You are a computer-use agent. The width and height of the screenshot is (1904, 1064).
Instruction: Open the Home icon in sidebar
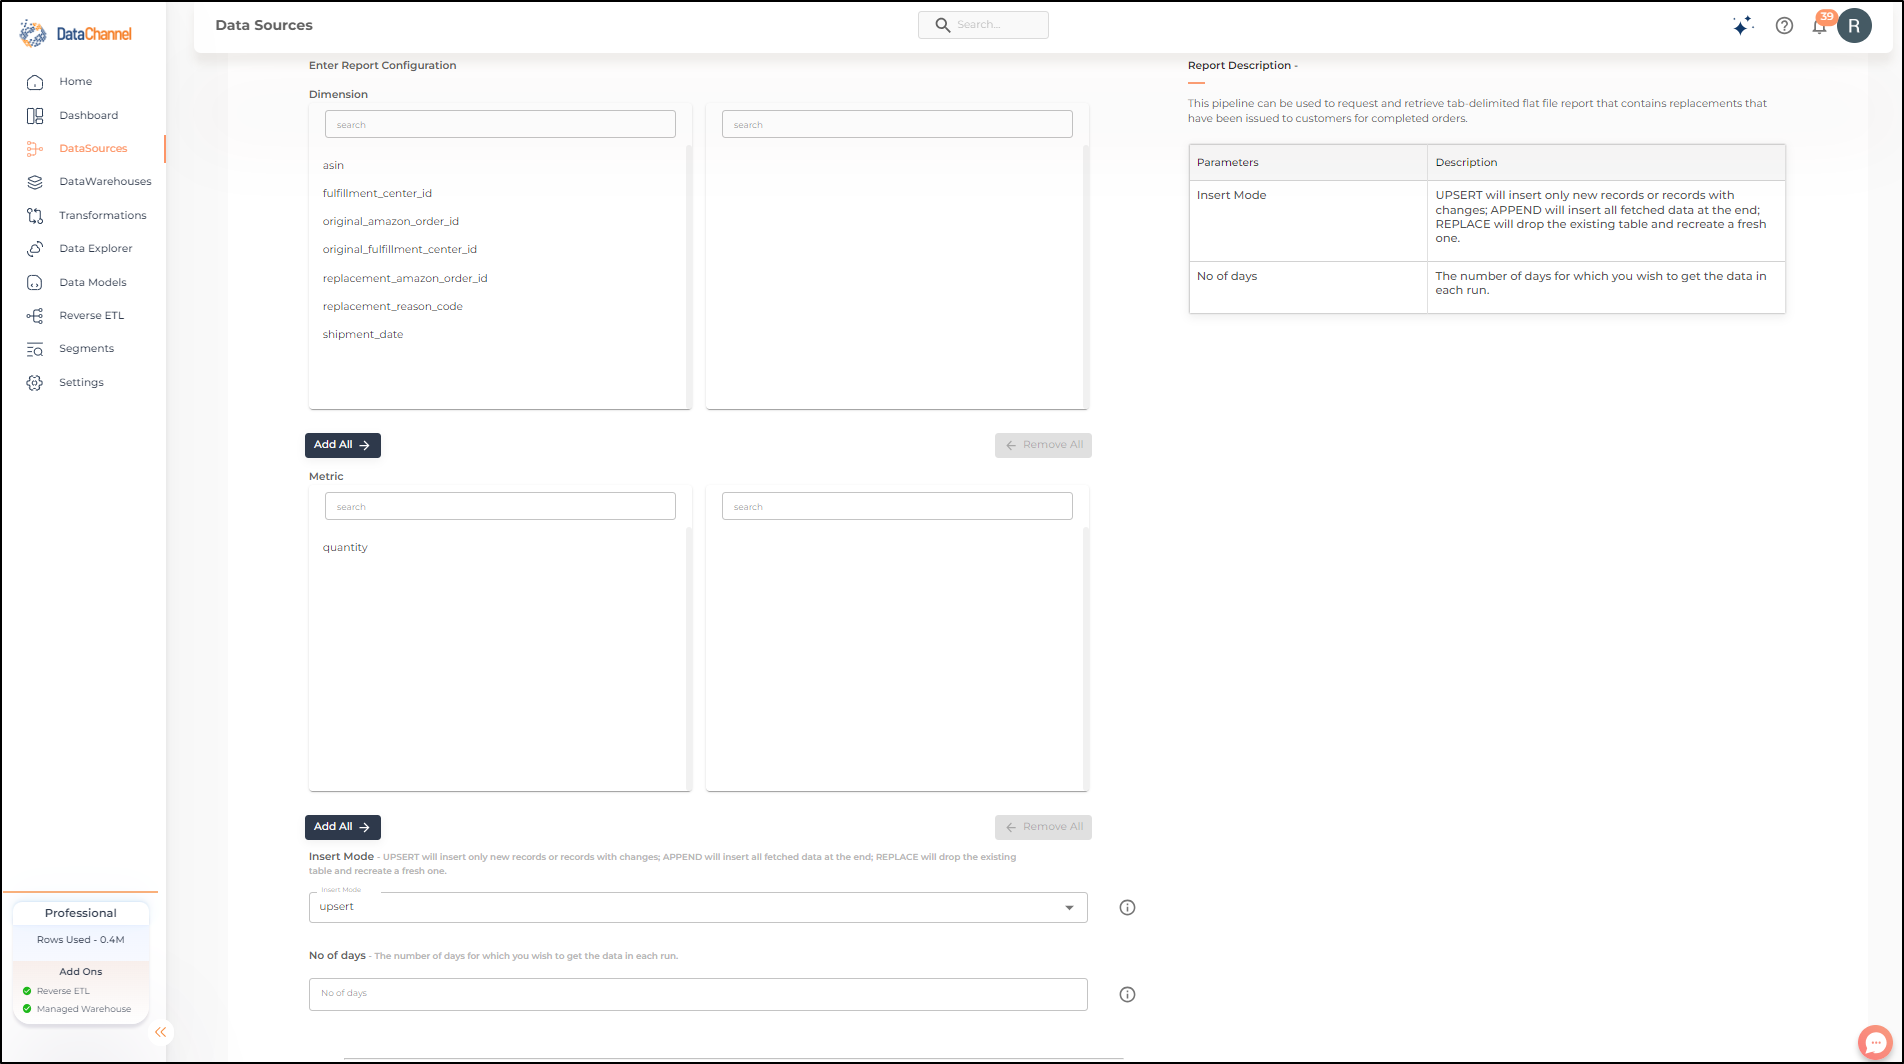(35, 82)
